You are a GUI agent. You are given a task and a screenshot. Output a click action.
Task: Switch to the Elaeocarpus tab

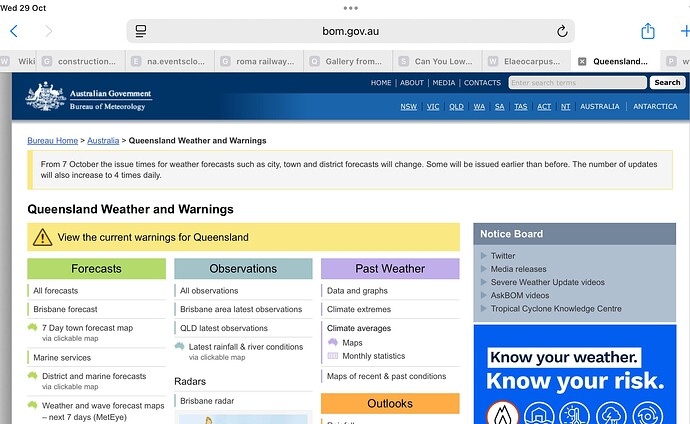pos(526,61)
